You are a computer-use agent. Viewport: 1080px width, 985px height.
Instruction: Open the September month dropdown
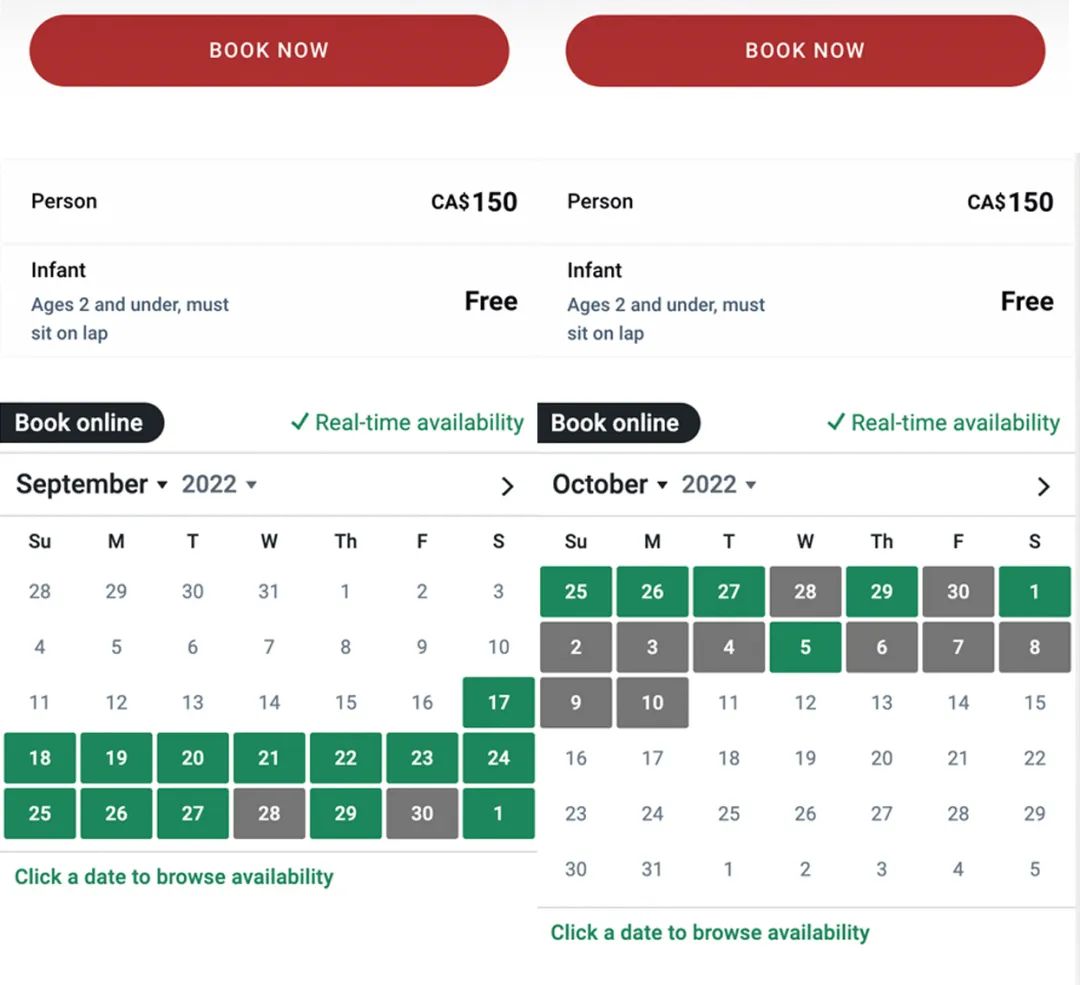pos(92,485)
